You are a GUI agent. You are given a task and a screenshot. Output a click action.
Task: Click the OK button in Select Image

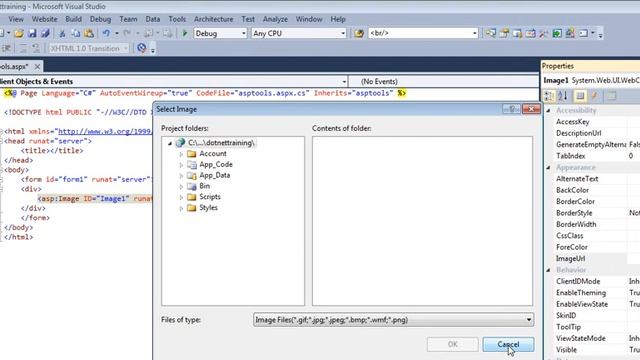click(x=453, y=344)
